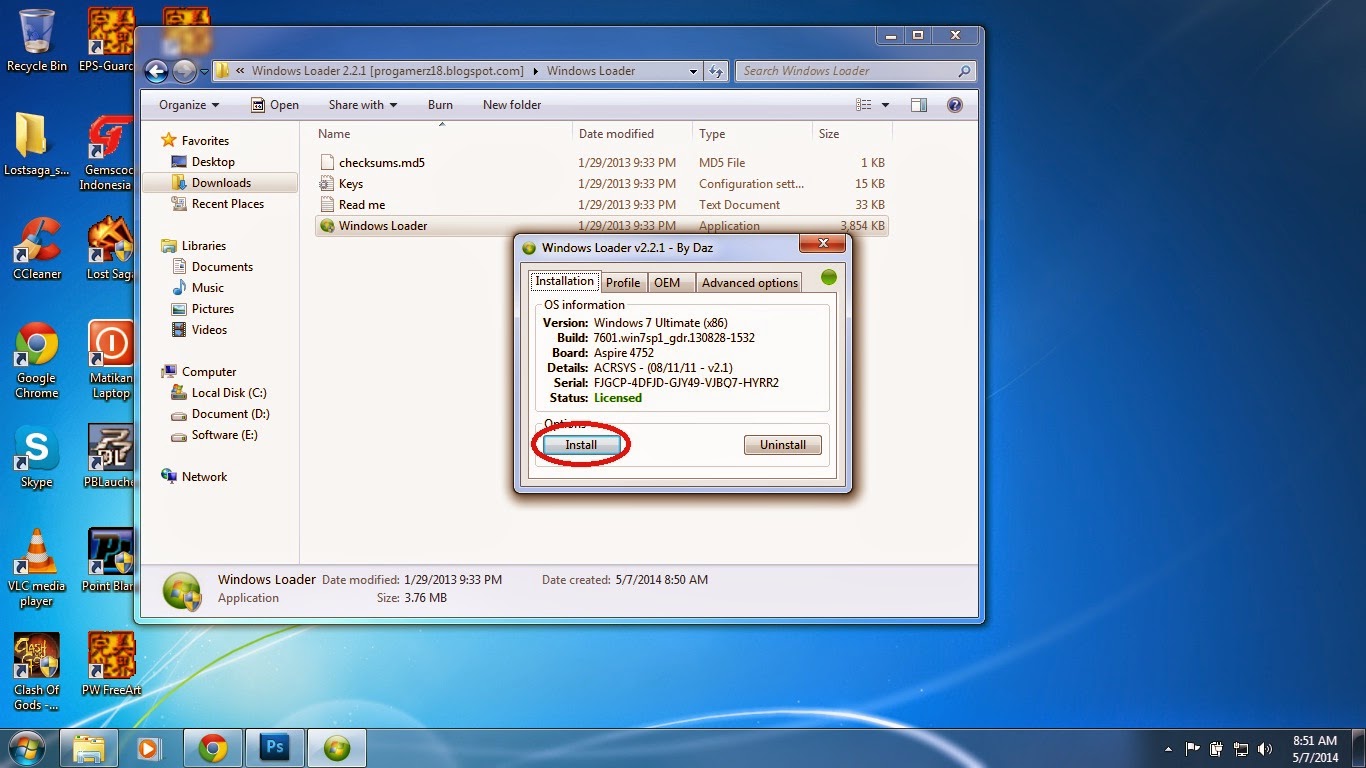
Task: Sort by the Type column header
Action: point(752,134)
